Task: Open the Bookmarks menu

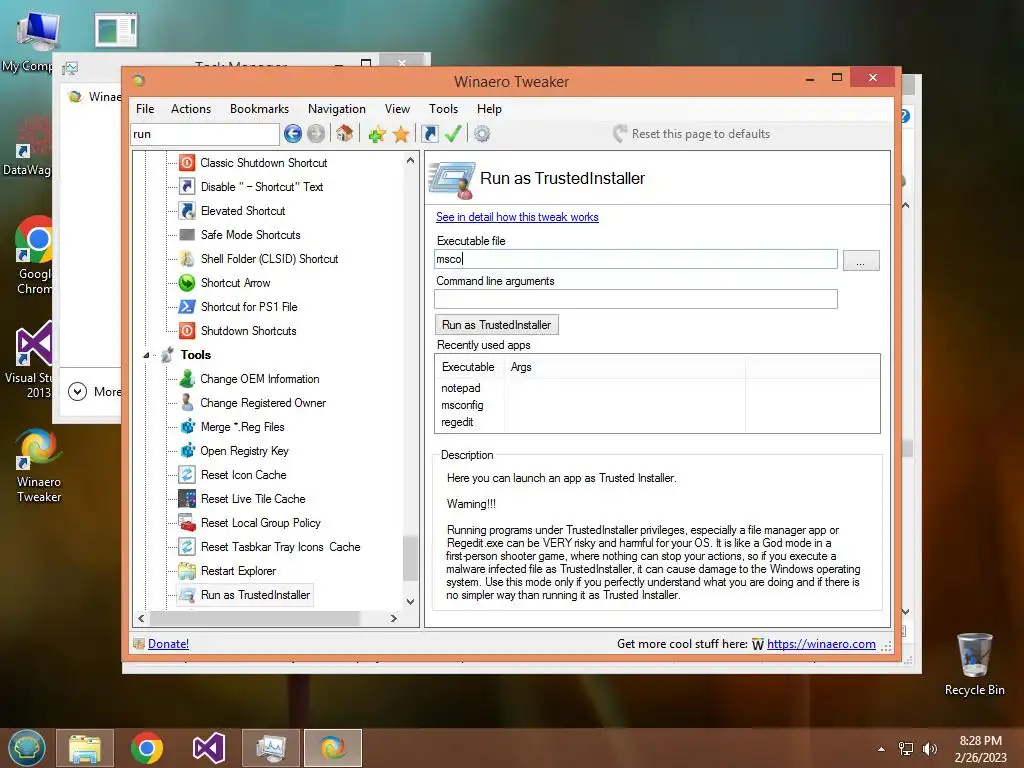Action: pyautogui.click(x=259, y=109)
